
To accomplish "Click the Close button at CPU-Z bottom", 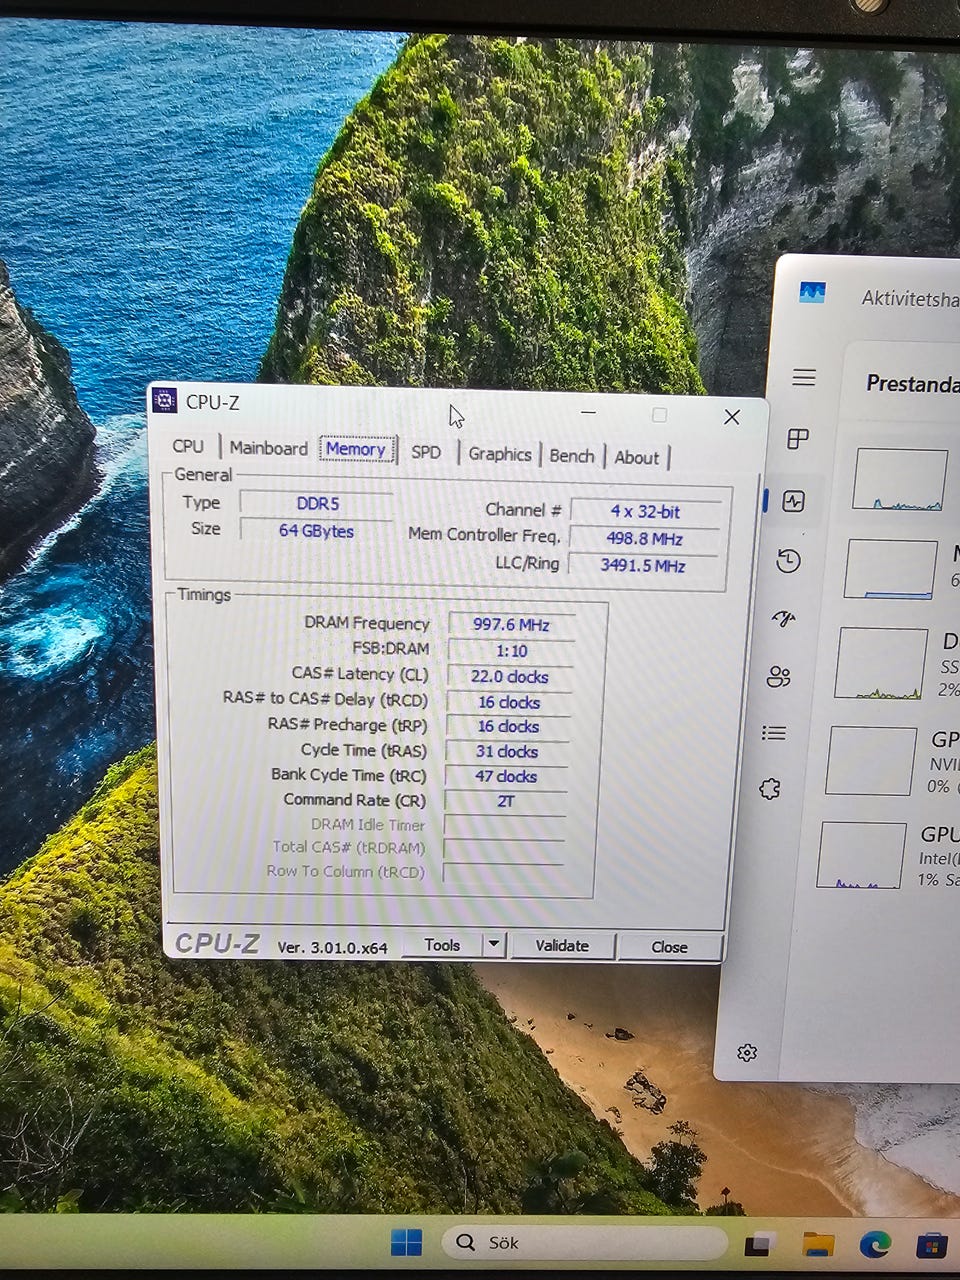I will [x=669, y=947].
